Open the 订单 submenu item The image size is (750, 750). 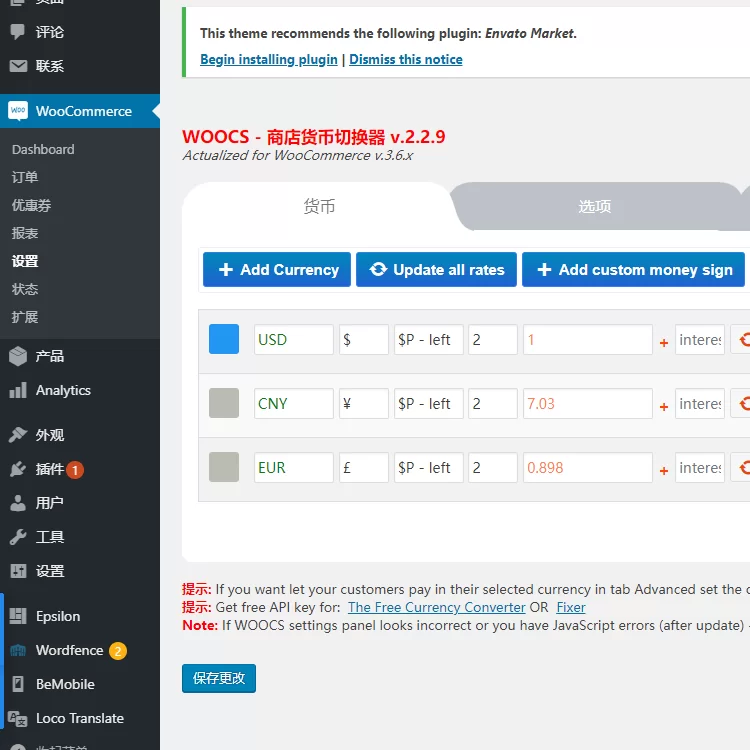click(25, 177)
